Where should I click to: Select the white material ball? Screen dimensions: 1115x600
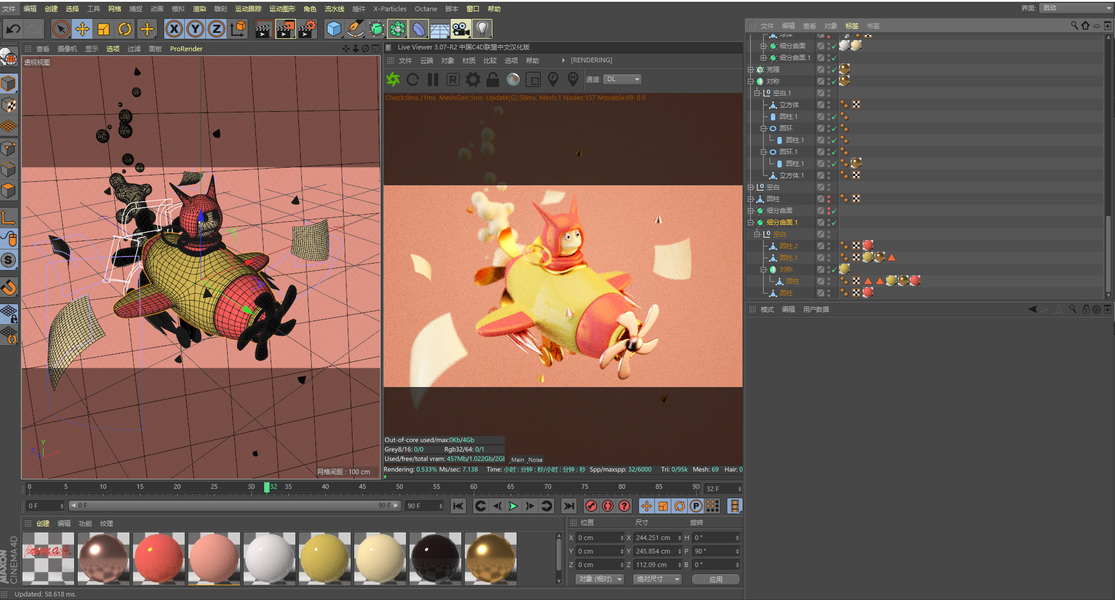pos(270,558)
